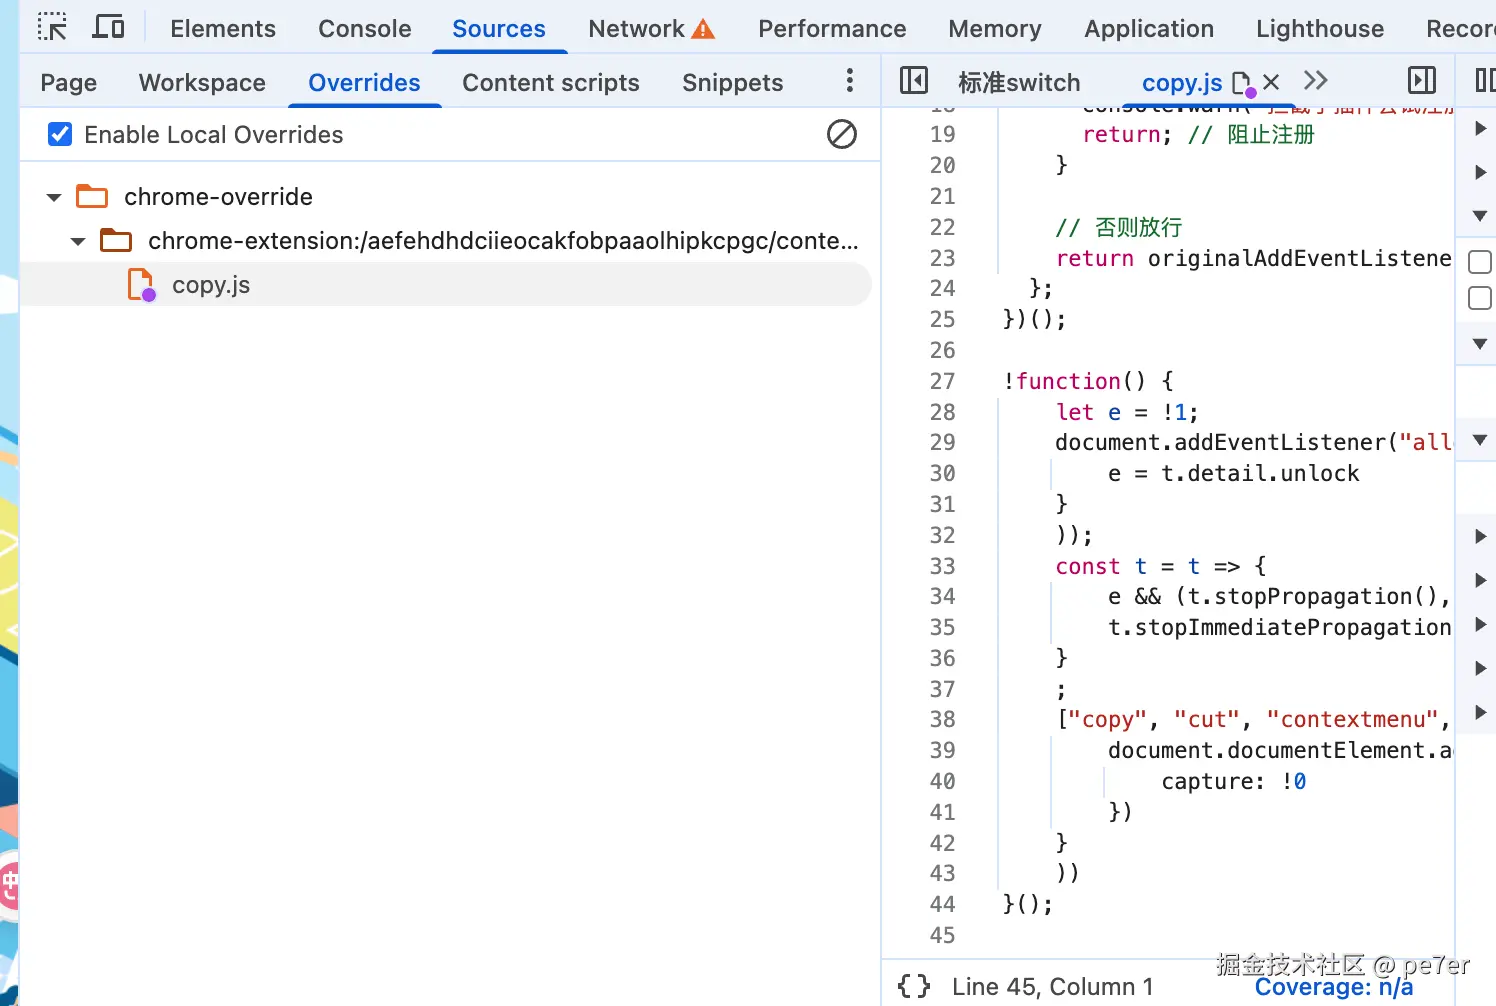Screen dimensions: 1496x1006
Task: Expand debugger section arrow beside line 32
Action: (1480, 536)
